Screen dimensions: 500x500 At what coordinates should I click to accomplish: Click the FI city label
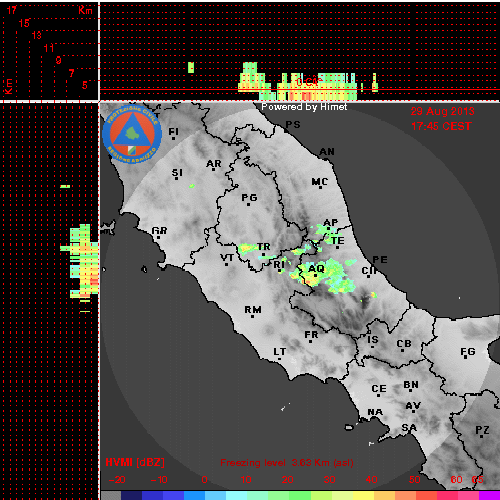coord(173,132)
